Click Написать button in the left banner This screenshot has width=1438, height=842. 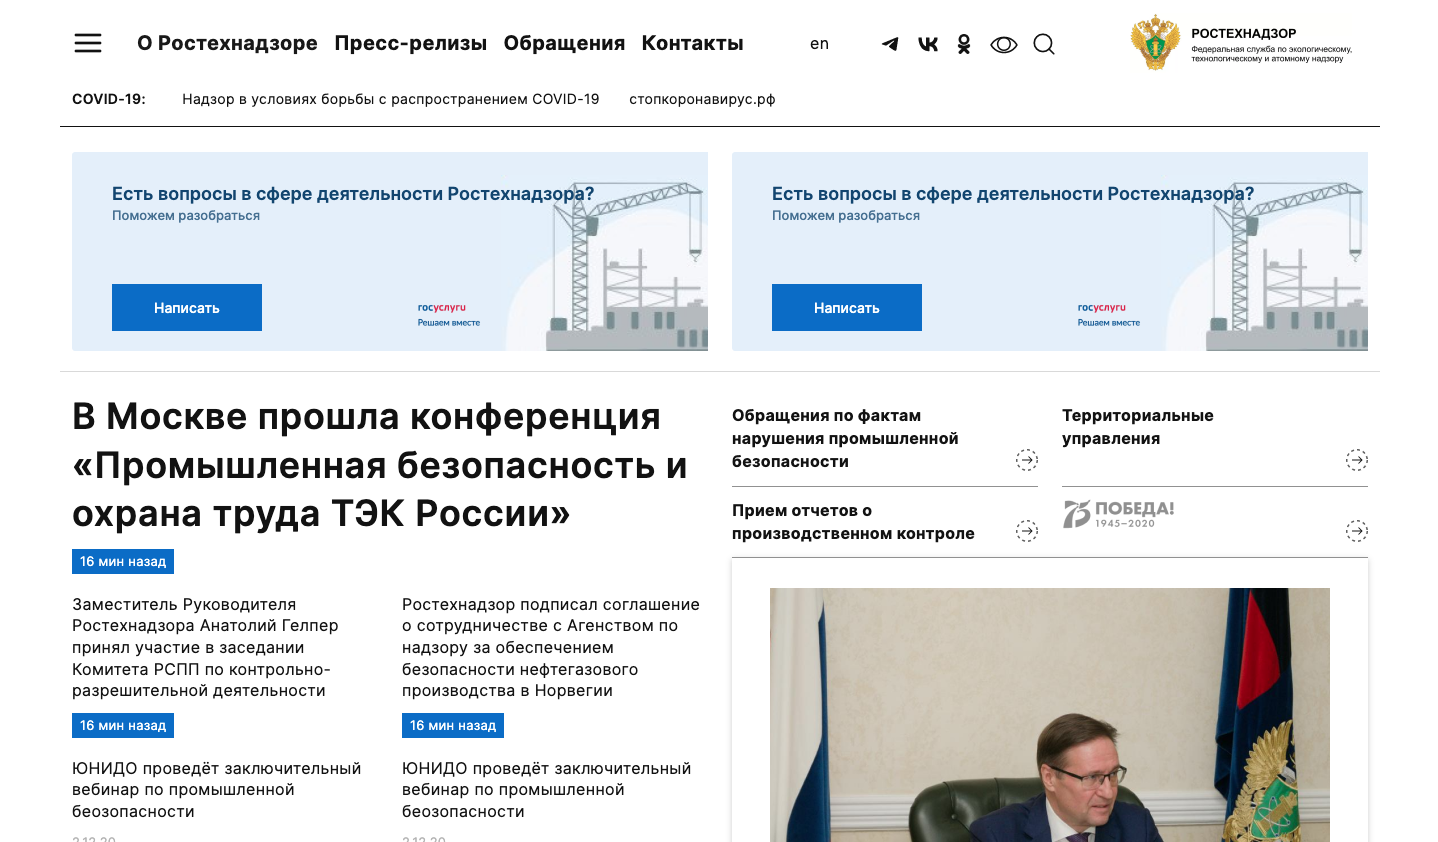187,307
